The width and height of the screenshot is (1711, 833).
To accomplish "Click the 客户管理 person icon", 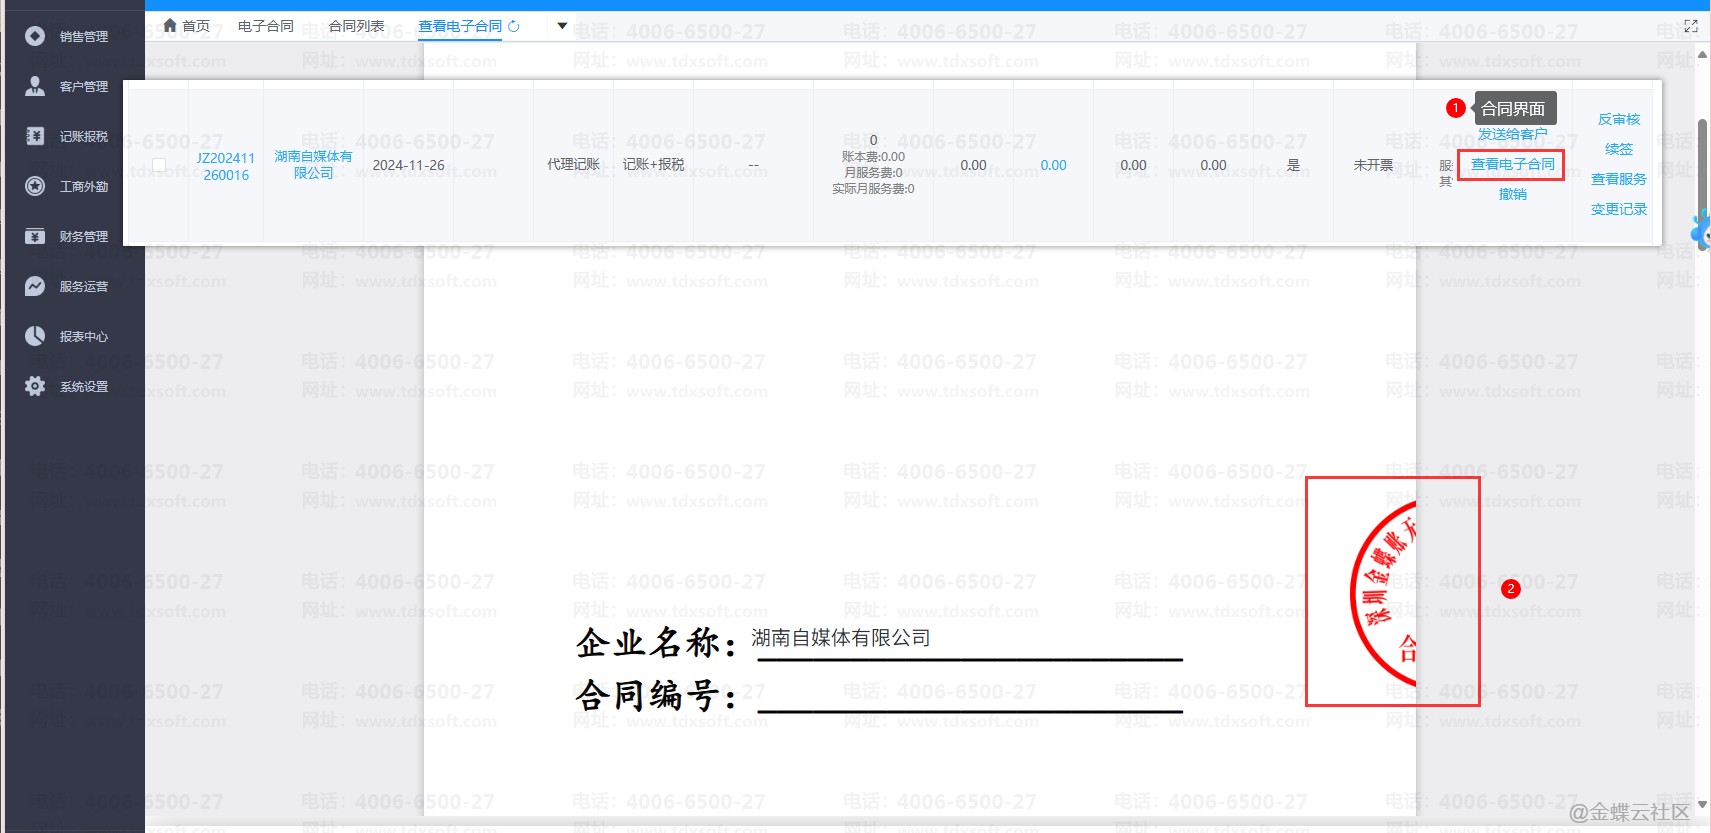I will (35, 86).
